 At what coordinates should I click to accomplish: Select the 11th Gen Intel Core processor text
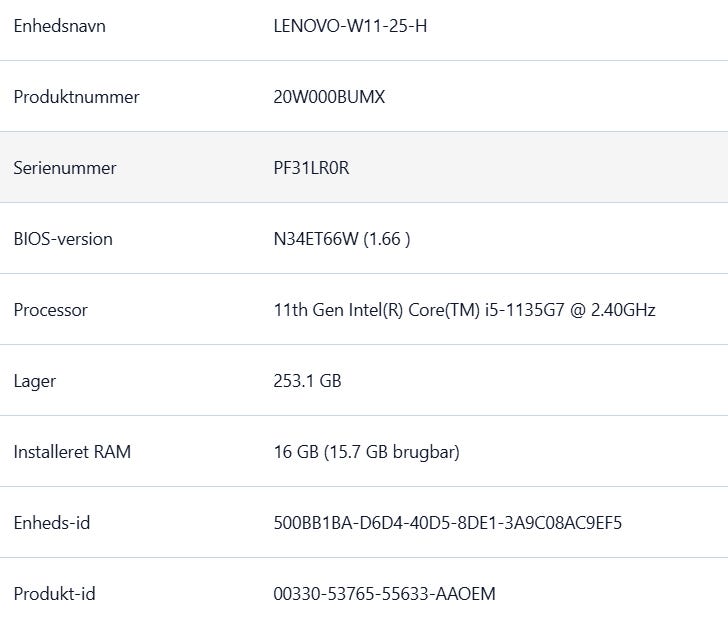click(x=464, y=310)
